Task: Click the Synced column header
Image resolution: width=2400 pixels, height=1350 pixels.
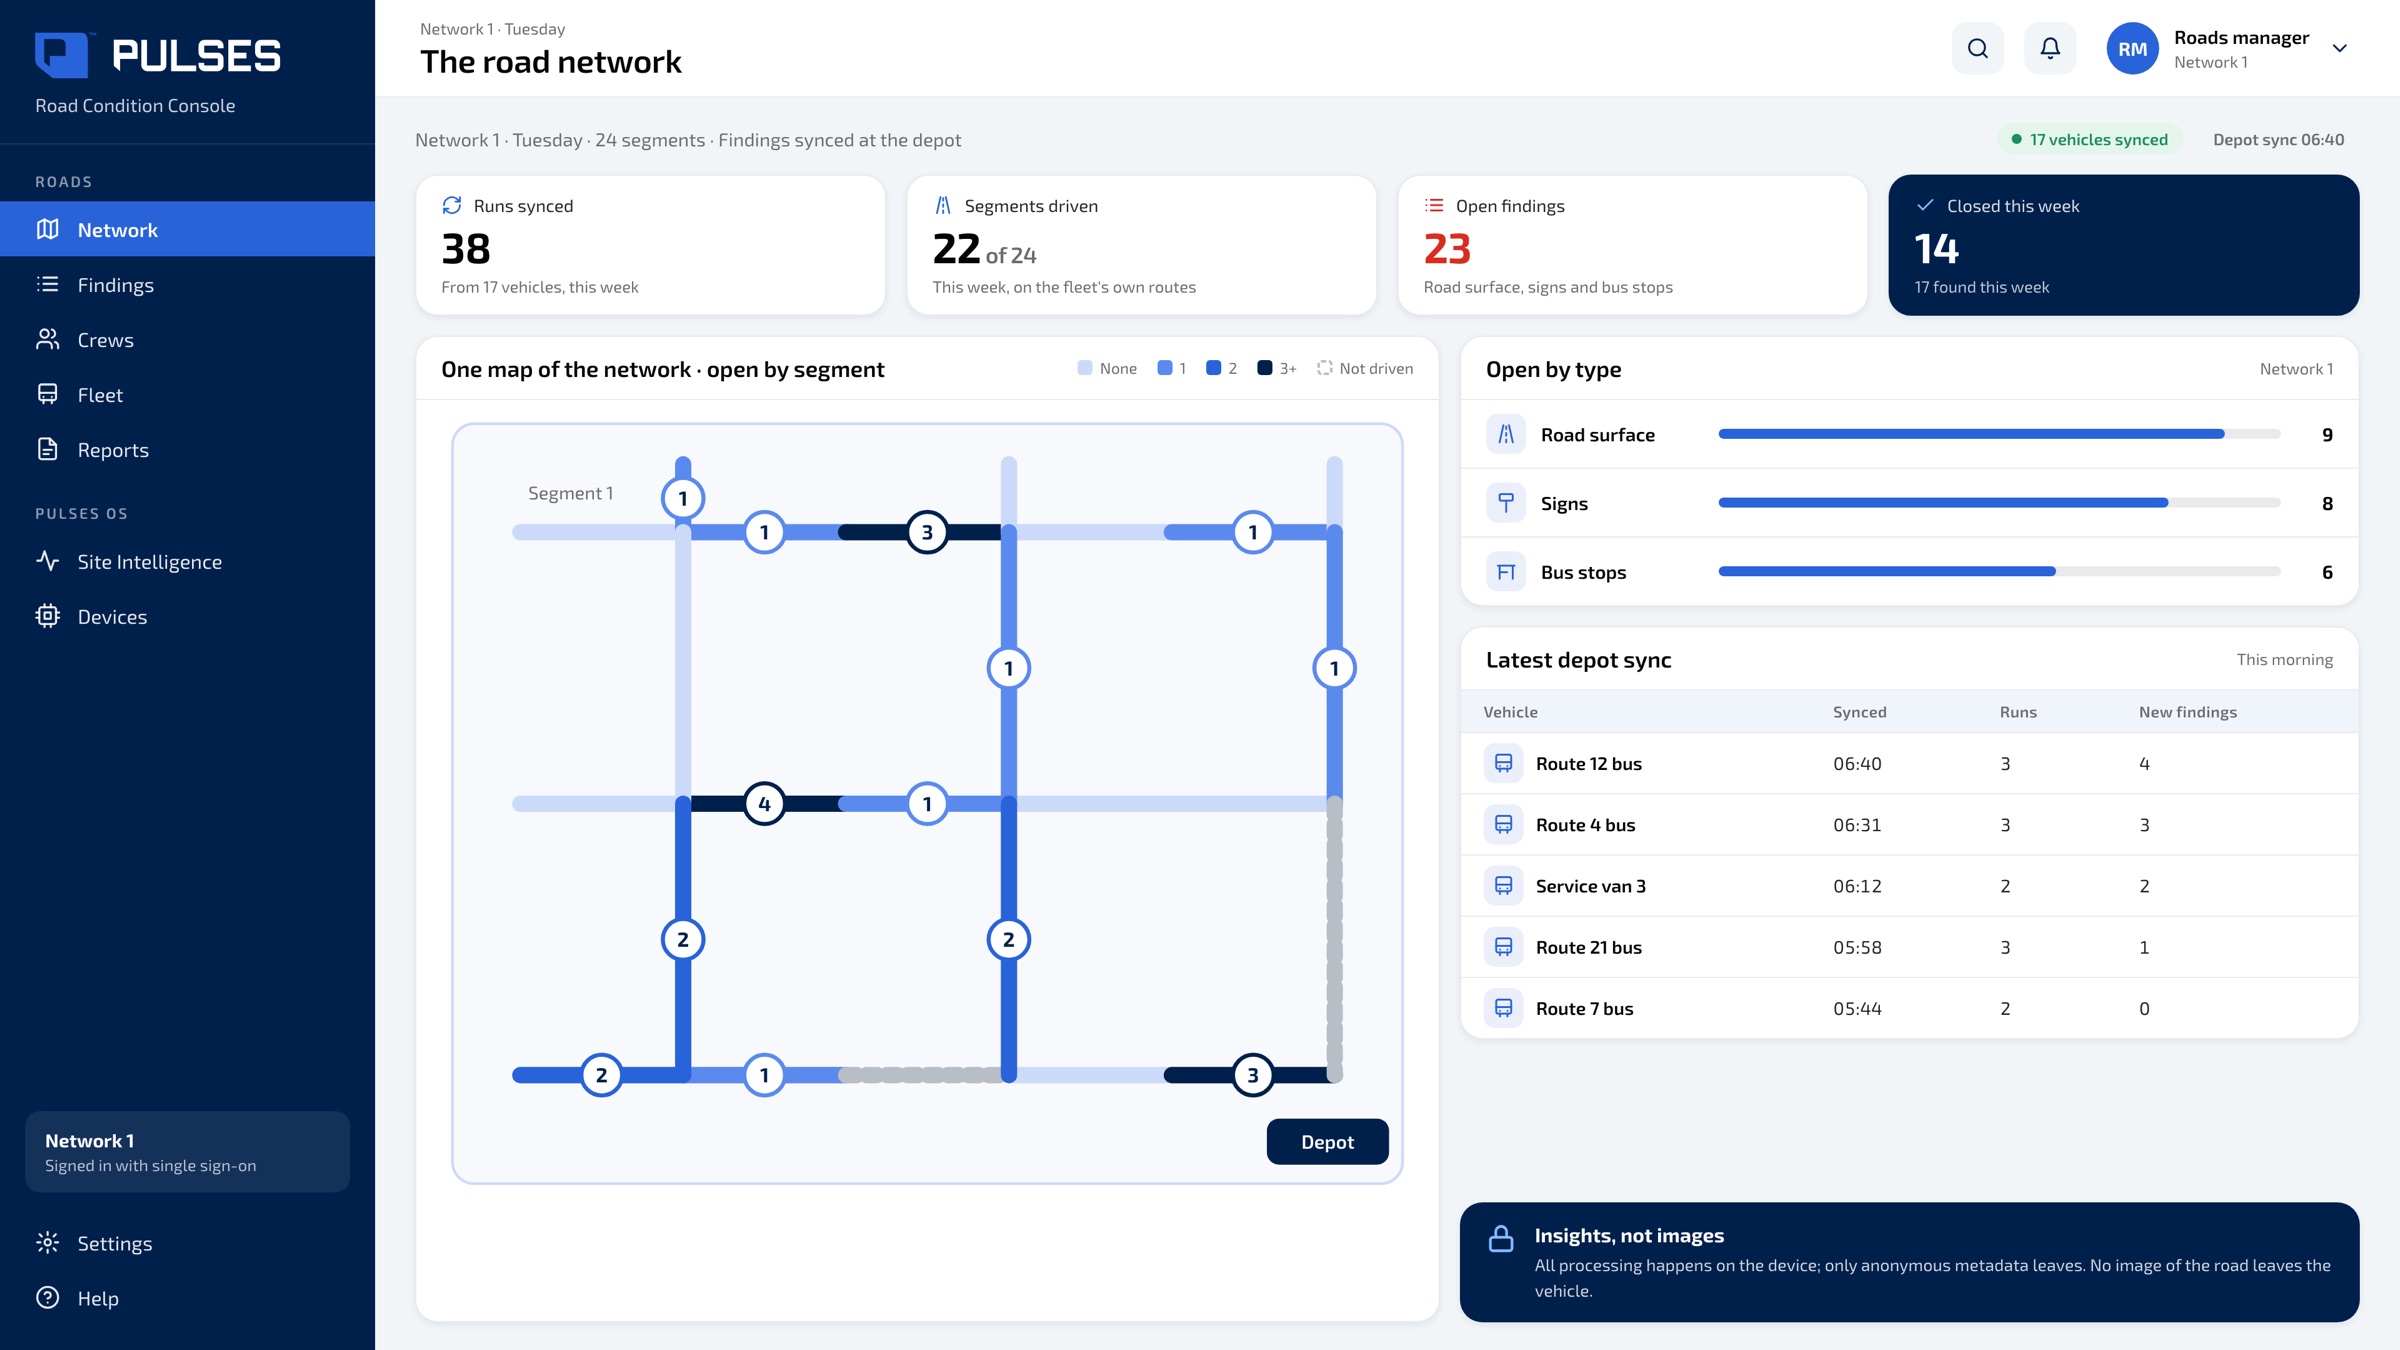Action: pyautogui.click(x=1859, y=712)
